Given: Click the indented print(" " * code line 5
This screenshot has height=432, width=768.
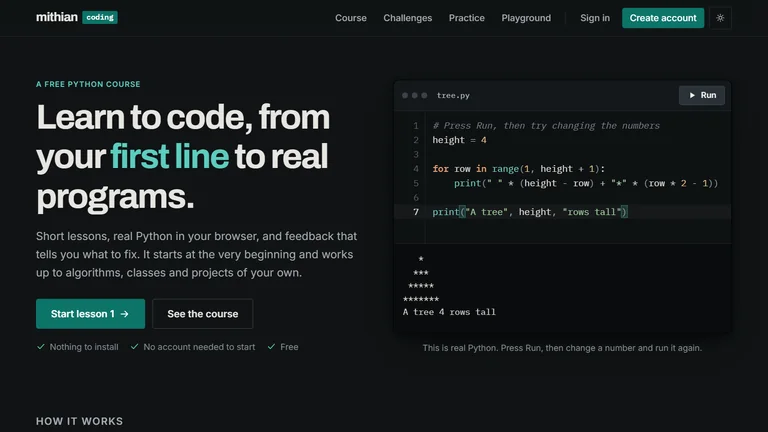Looking at the screenshot, I should click(586, 183).
